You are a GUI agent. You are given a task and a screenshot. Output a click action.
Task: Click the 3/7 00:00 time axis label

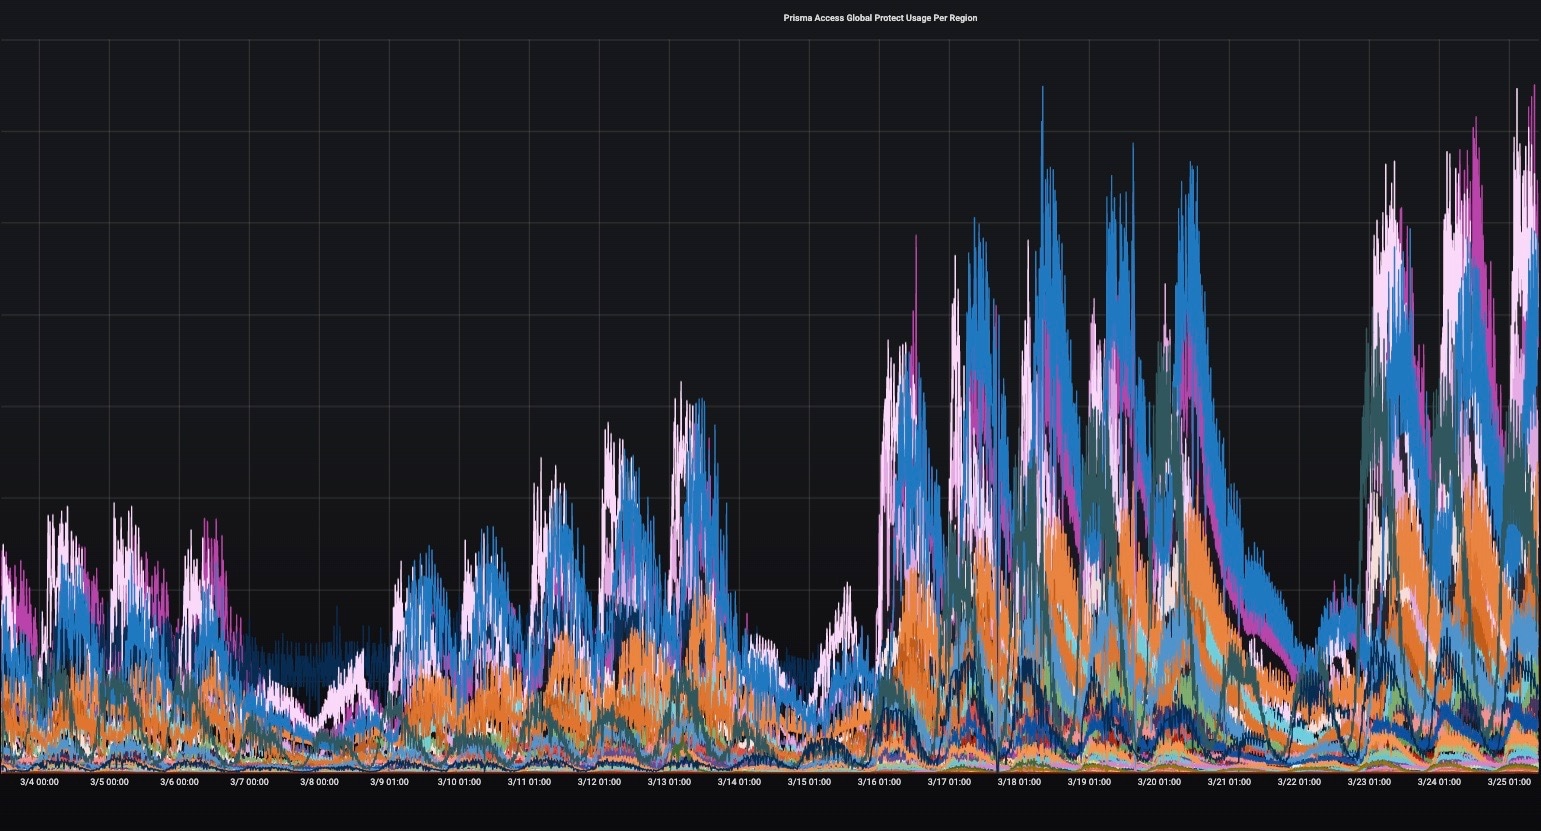pos(249,782)
